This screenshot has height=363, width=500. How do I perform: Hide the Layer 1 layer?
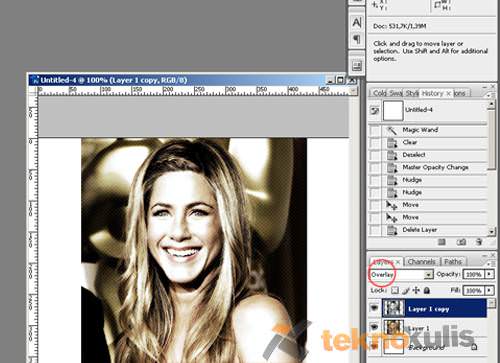tap(374, 327)
